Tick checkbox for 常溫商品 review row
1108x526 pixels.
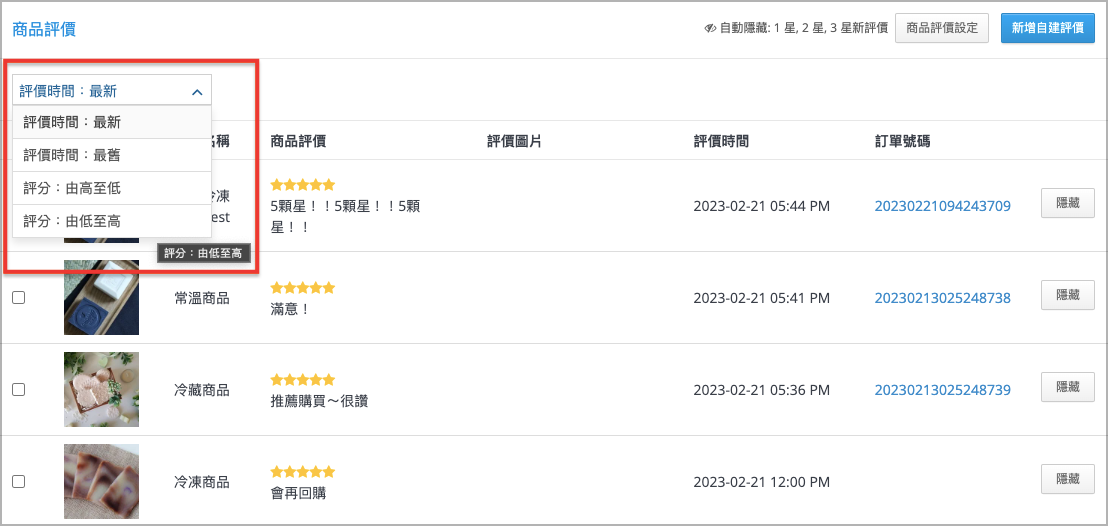[x=19, y=298]
